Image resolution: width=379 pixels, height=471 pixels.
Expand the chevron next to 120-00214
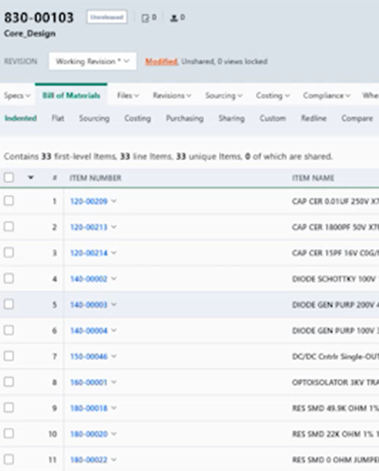point(114,253)
